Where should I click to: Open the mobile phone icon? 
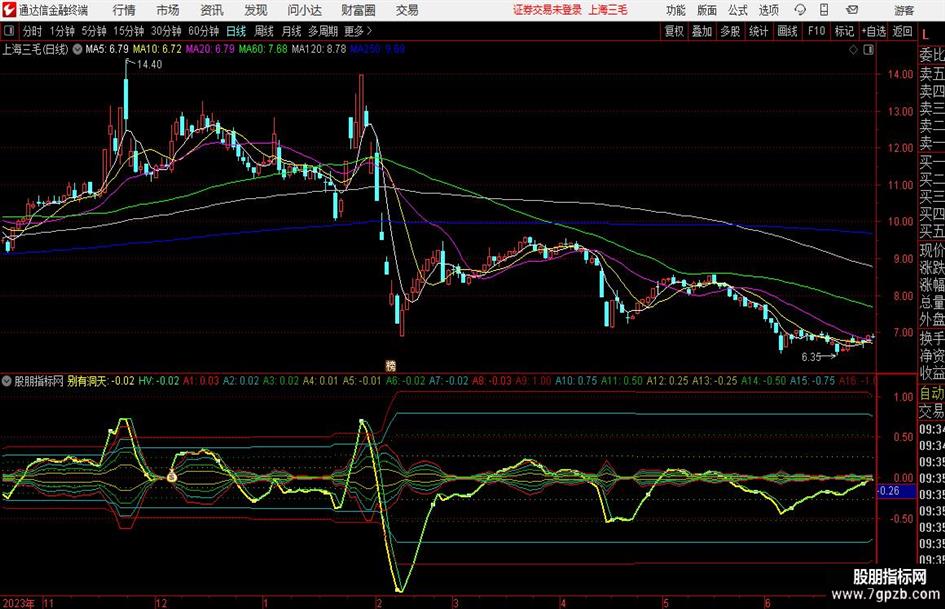[x=824, y=10]
